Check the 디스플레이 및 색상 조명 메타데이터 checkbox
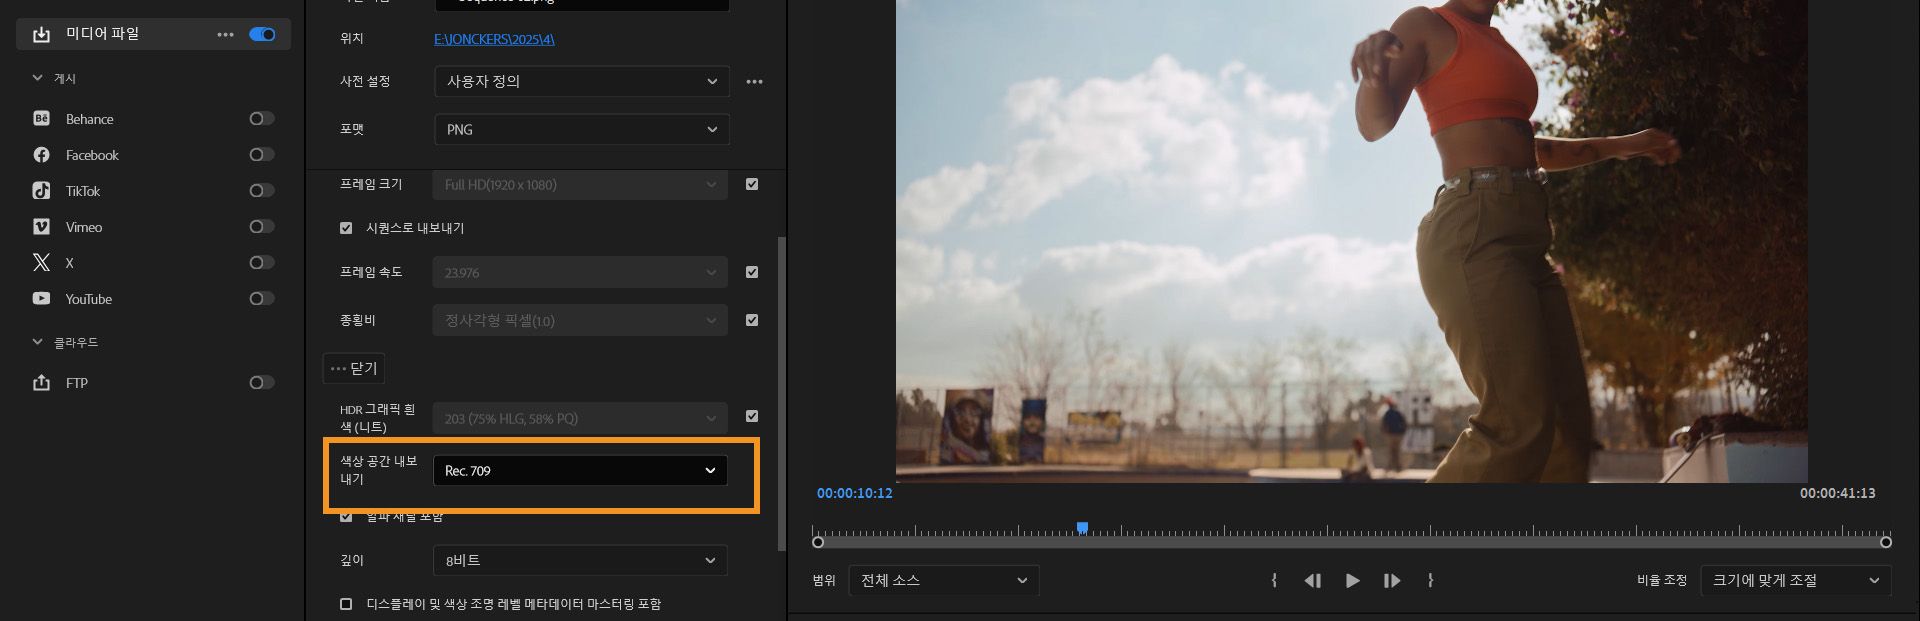Viewport: 1920px width, 621px height. point(346,604)
